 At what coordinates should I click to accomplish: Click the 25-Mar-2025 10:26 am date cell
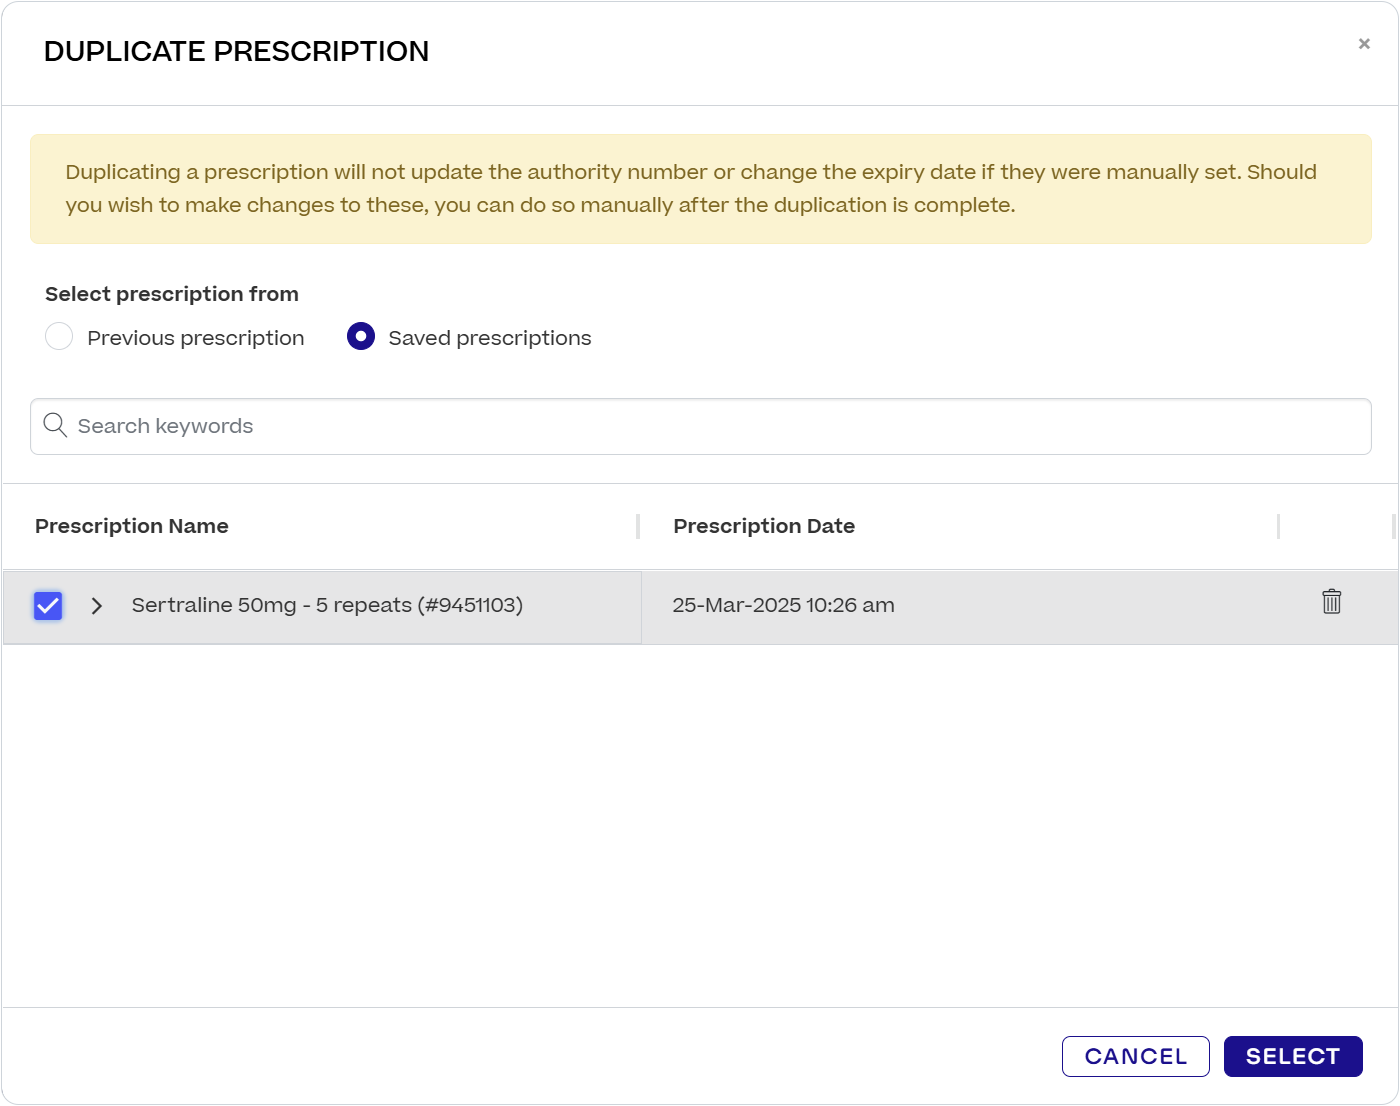783,606
